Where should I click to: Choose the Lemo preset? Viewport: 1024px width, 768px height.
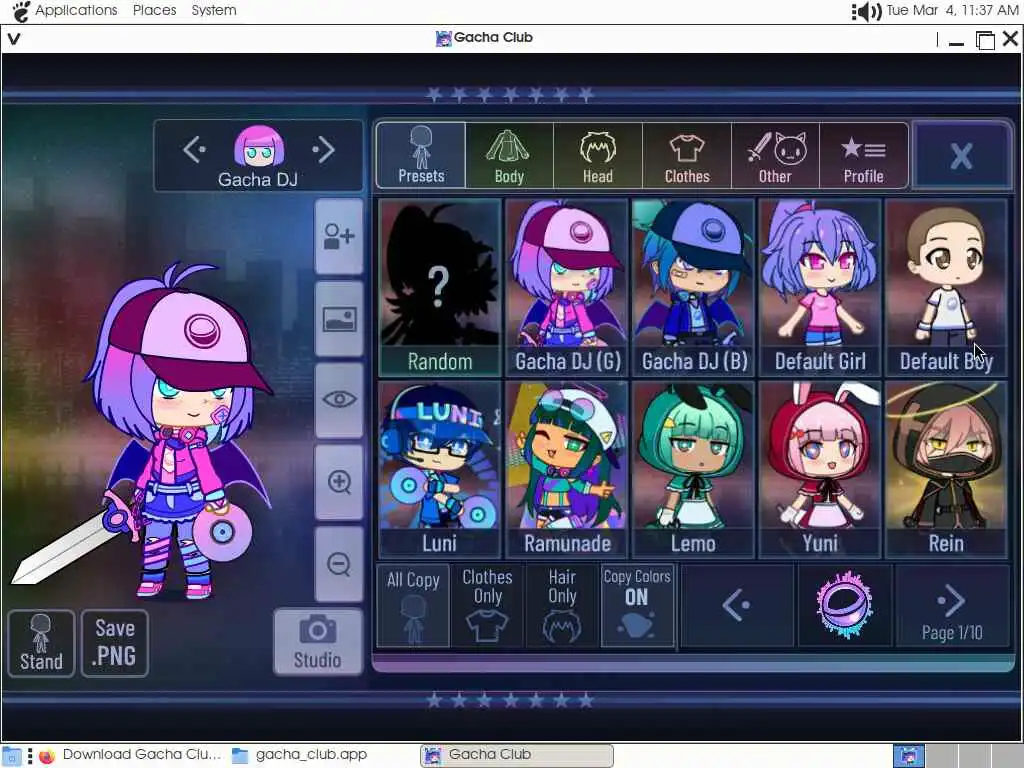pos(694,470)
